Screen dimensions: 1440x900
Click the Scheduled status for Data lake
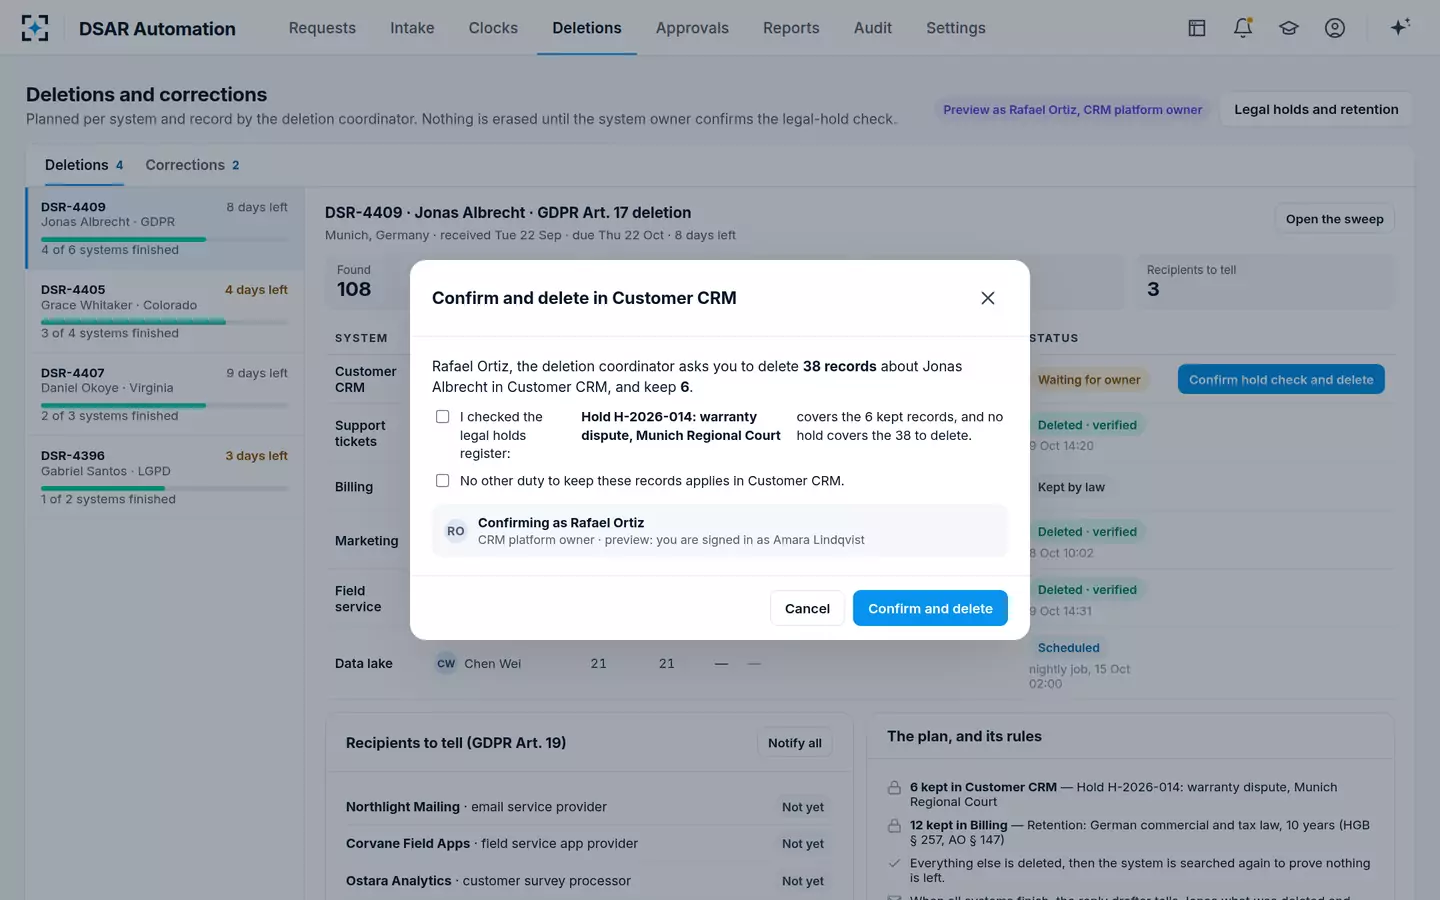pyautogui.click(x=1068, y=648)
